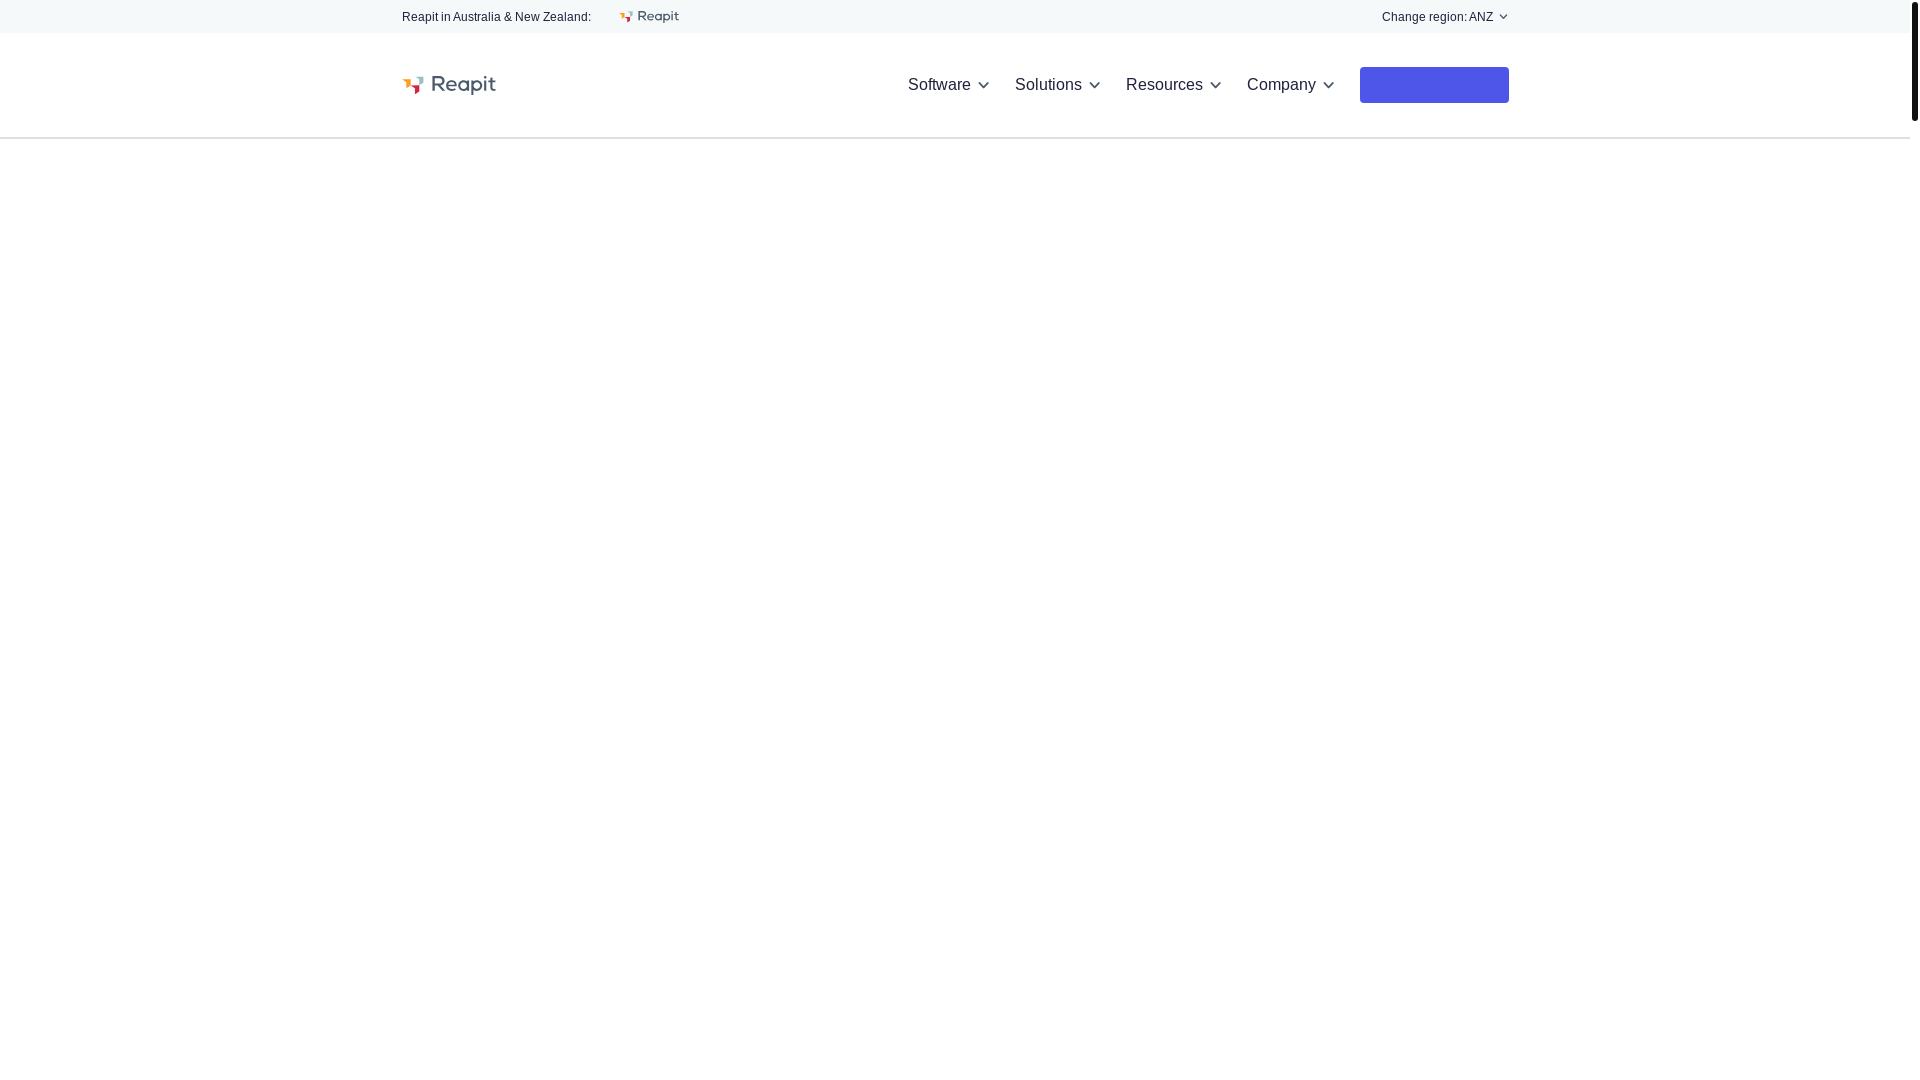
Task: Open the Change region ANZ dropdown
Action: [x=1445, y=17]
